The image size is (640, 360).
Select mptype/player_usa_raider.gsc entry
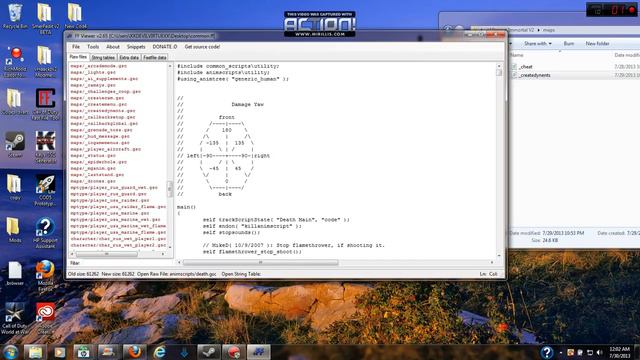coord(109,200)
